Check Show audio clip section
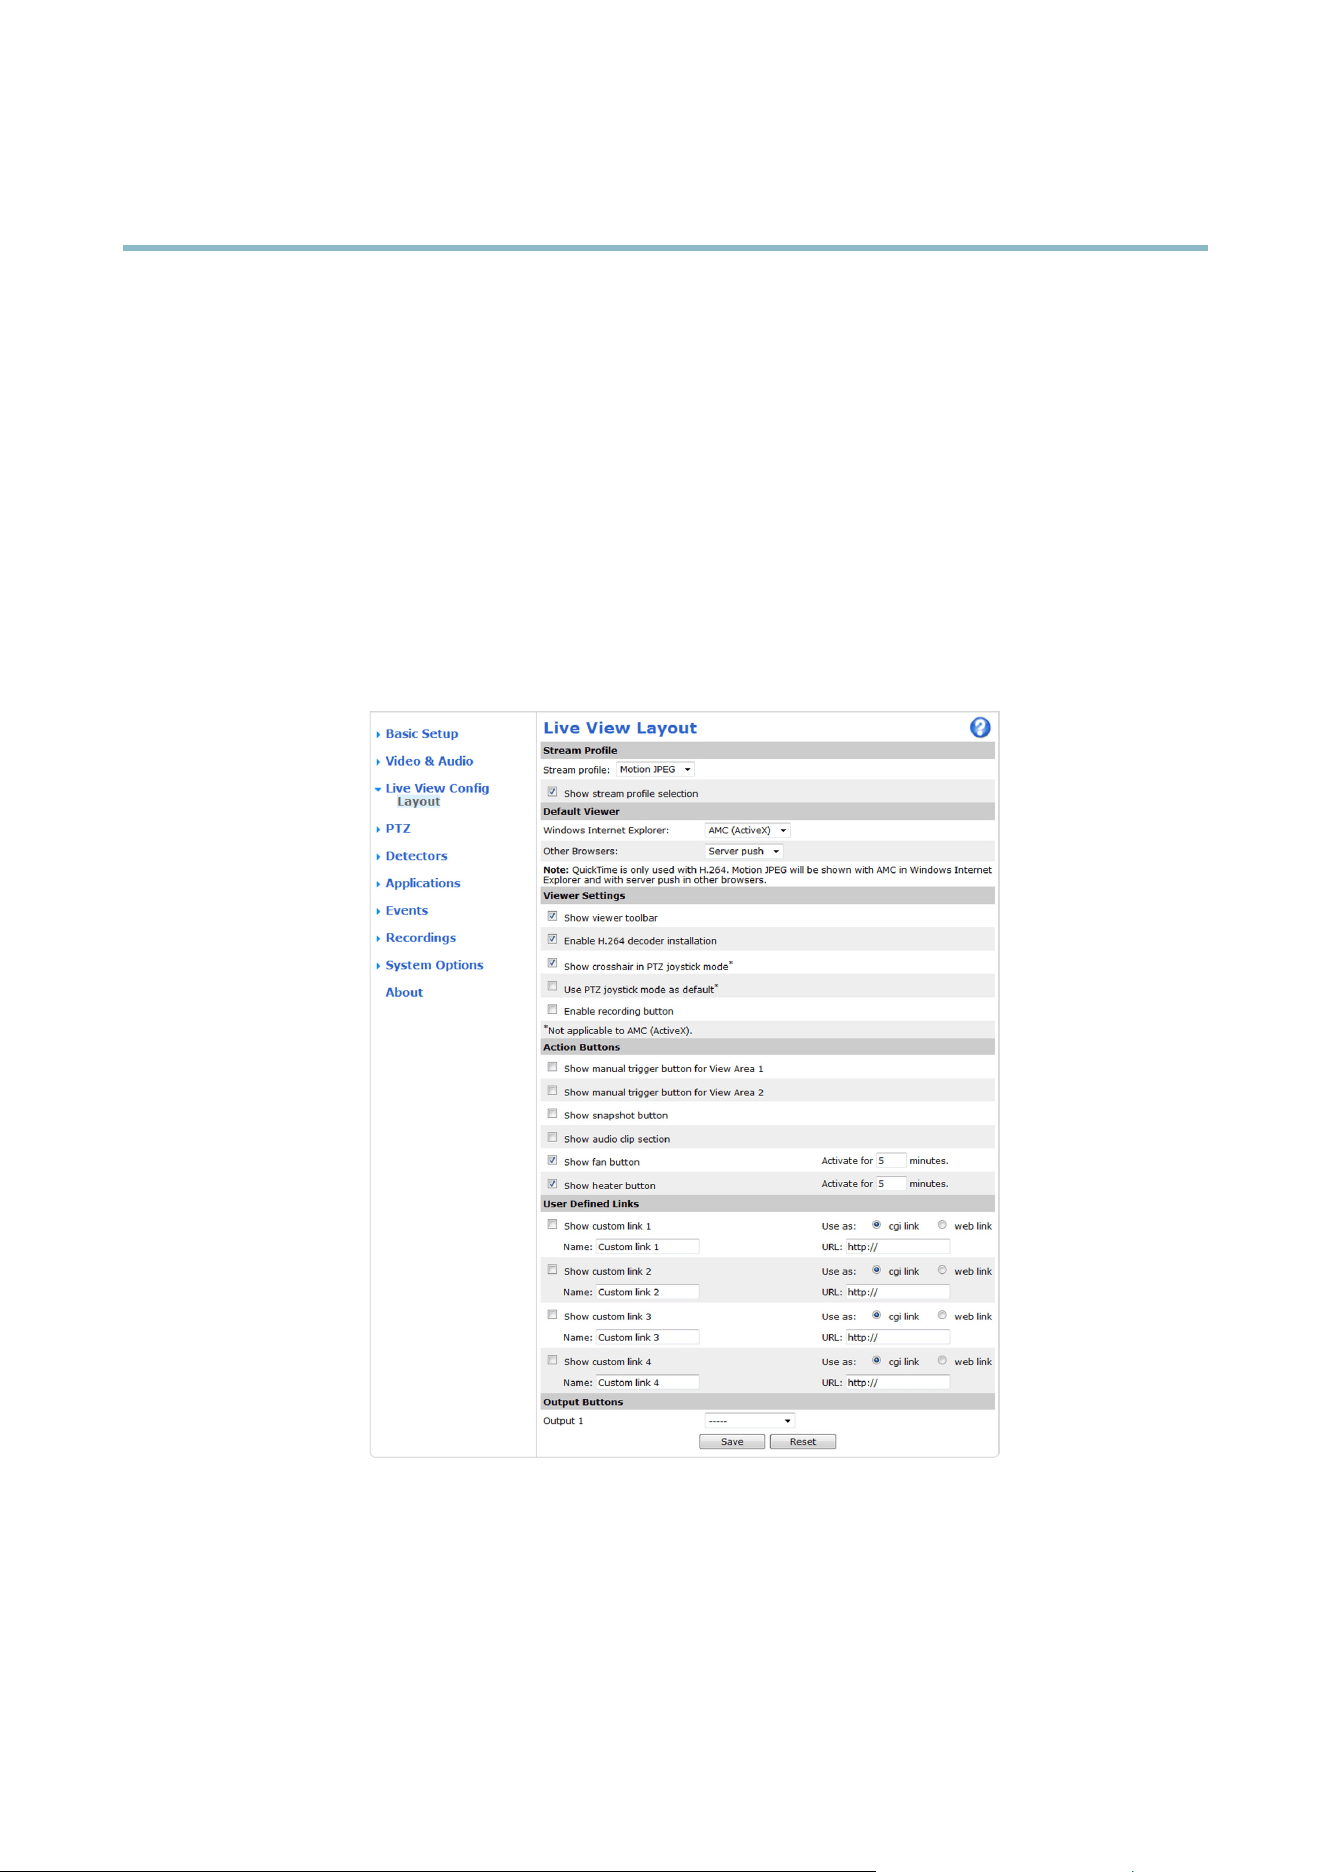The image size is (1324, 1872). (x=552, y=1138)
